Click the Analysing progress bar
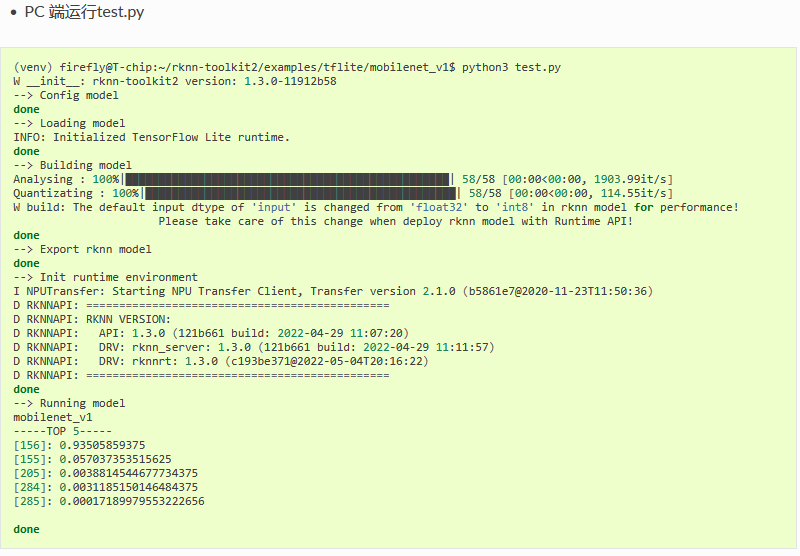Image resolution: width=800 pixels, height=556 pixels. tap(288, 179)
